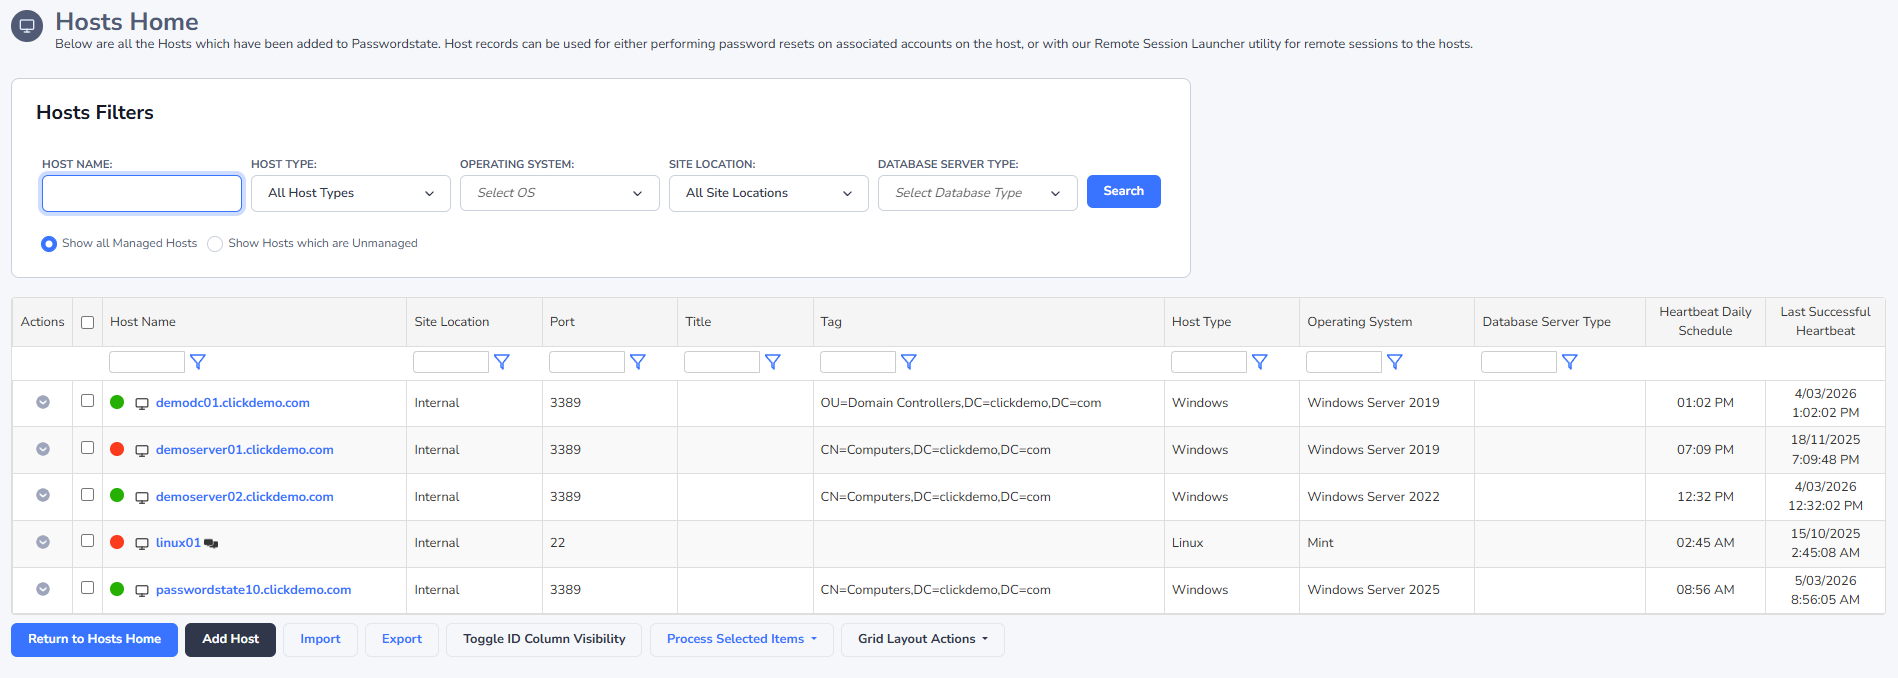Click the red heartbeat status dot for demoserver01
Screen dimensions: 1898x678
click(x=117, y=449)
